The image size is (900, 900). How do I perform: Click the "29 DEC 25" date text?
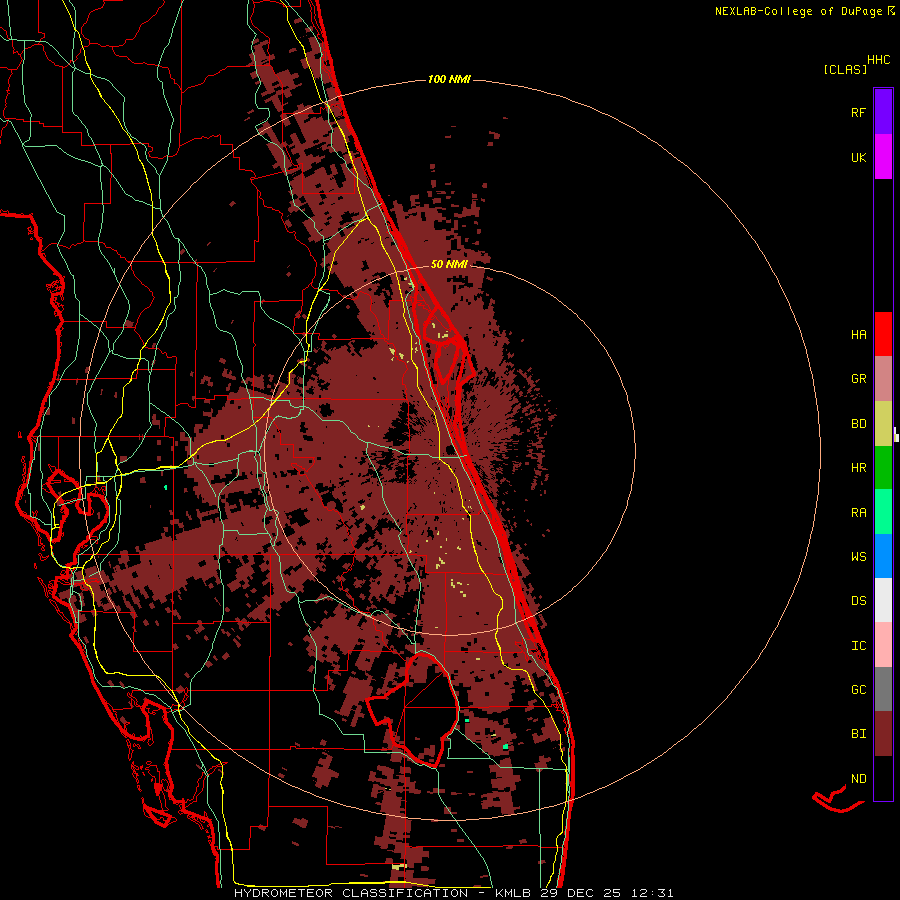point(580,893)
